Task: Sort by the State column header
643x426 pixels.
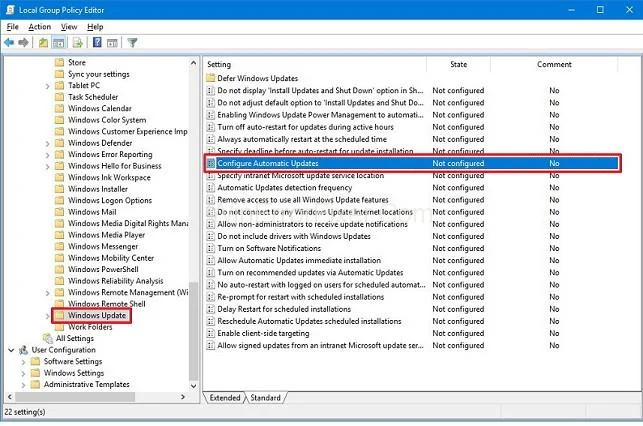Action: [x=458, y=64]
